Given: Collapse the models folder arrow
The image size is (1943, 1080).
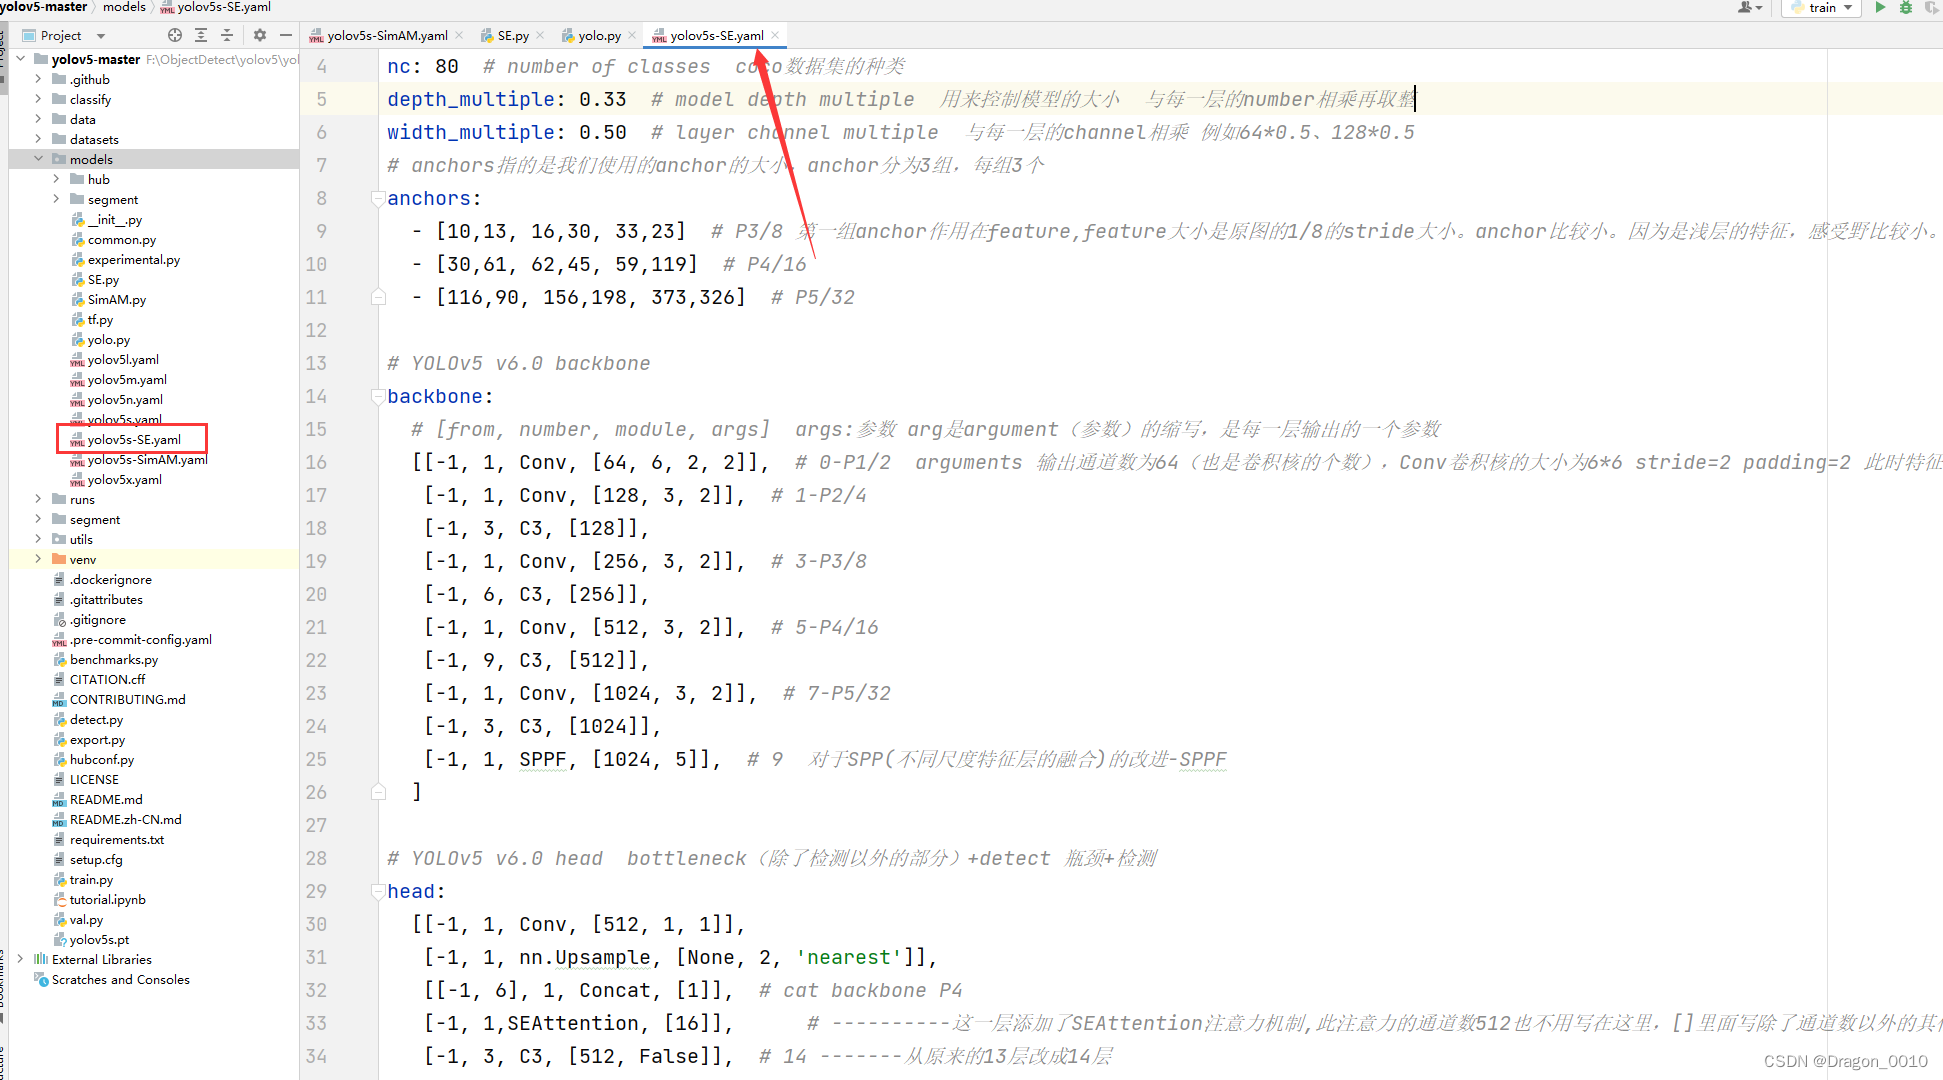Looking at the screenshot, I should click(x=39, y=159).
